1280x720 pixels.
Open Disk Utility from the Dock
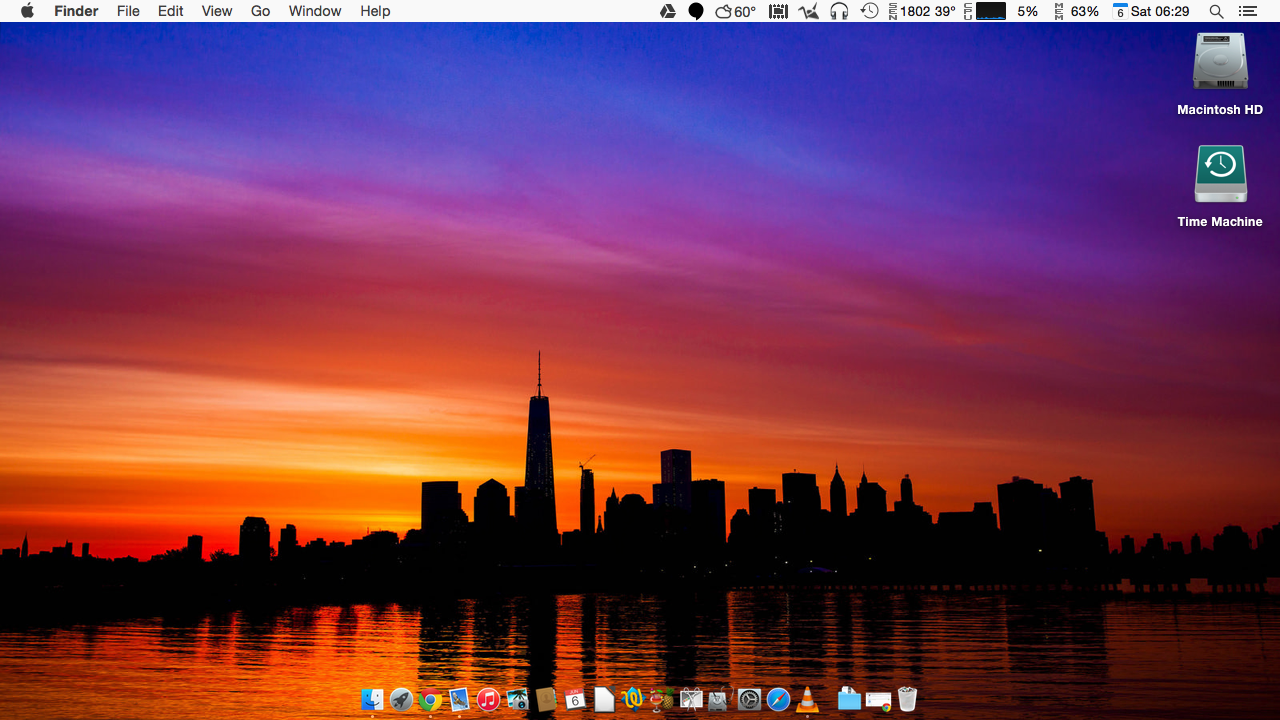pyautogui.click(x=719, y=699)
